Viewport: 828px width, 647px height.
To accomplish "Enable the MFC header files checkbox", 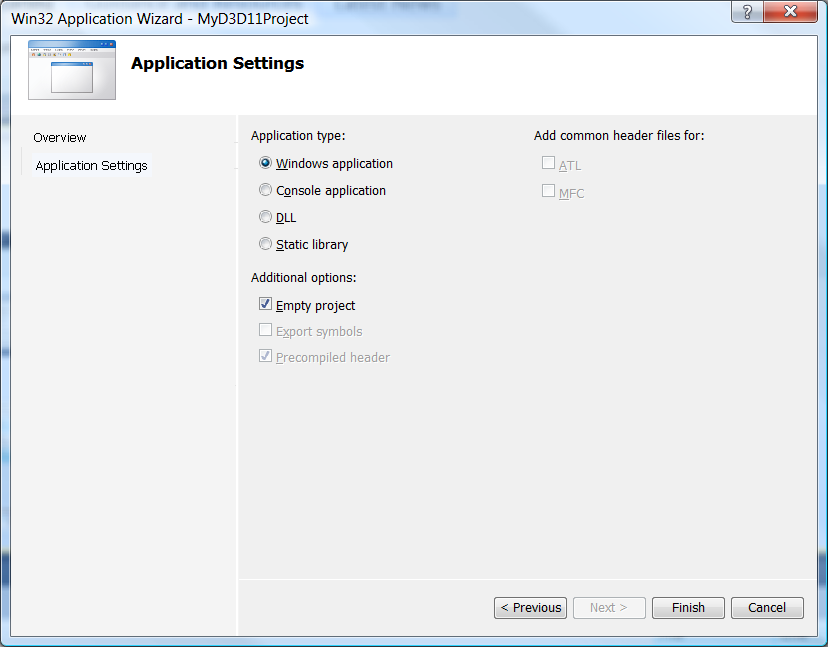I will click(548, 191).
